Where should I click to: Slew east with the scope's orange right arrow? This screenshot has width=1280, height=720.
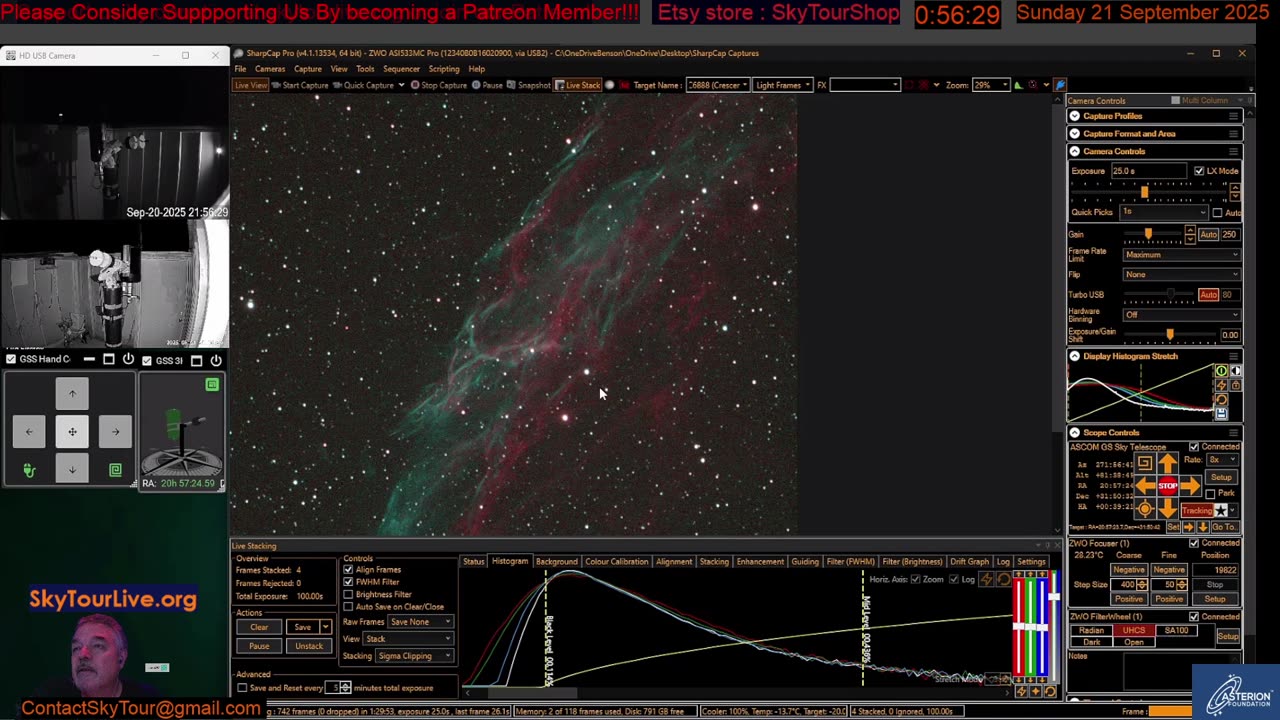pyautogui.click(x=1190, y=486)
